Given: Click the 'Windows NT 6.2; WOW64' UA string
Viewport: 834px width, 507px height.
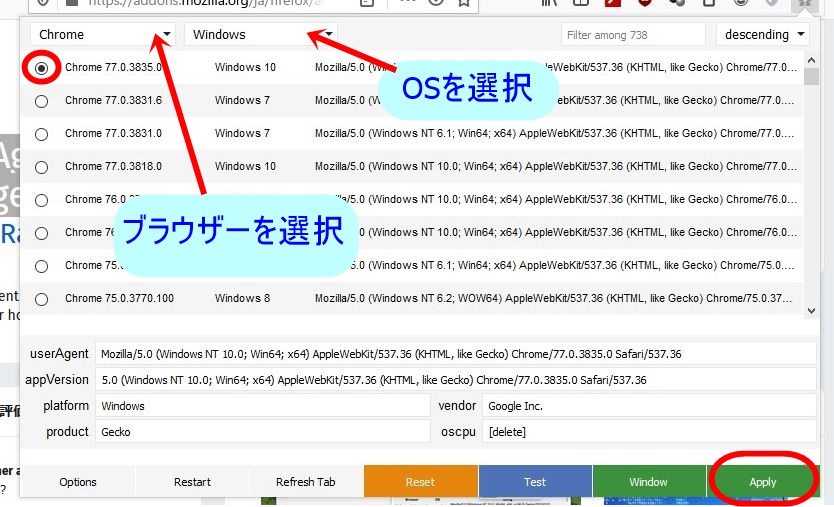Looking at the screenshot, I should coord(553,298).
